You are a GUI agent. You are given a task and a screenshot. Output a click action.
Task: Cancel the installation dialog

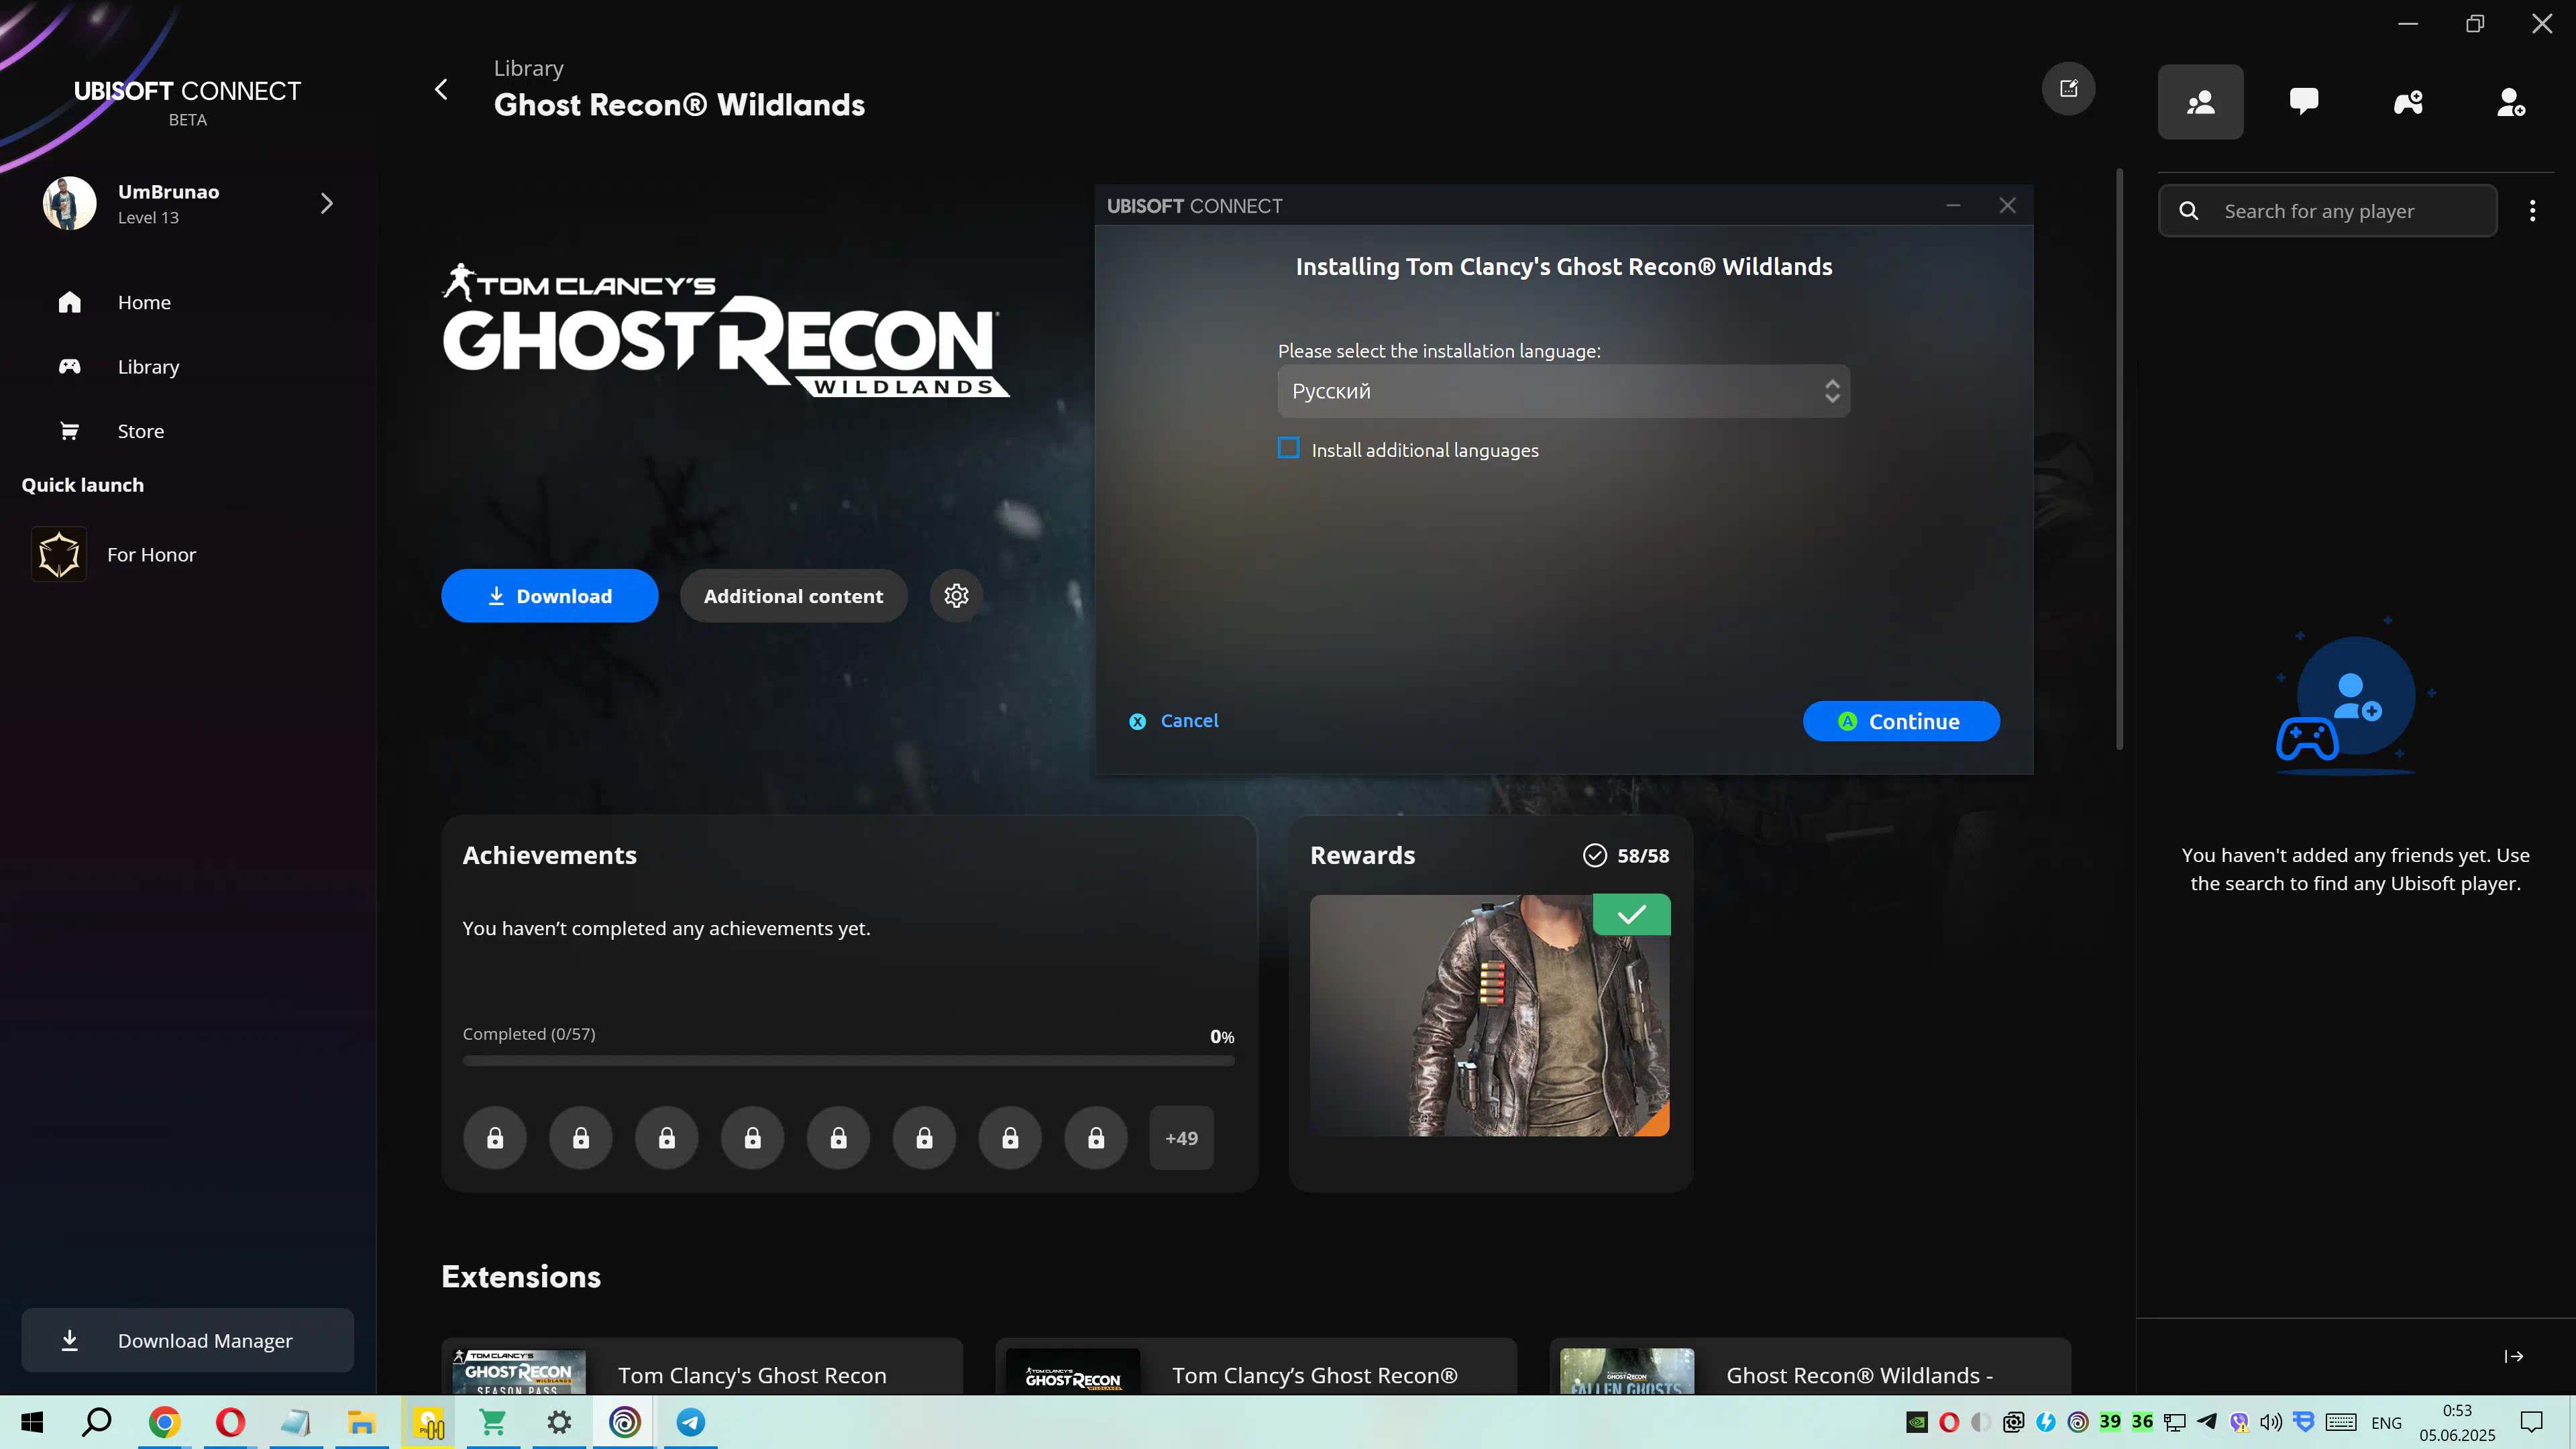click(1174, 721)
